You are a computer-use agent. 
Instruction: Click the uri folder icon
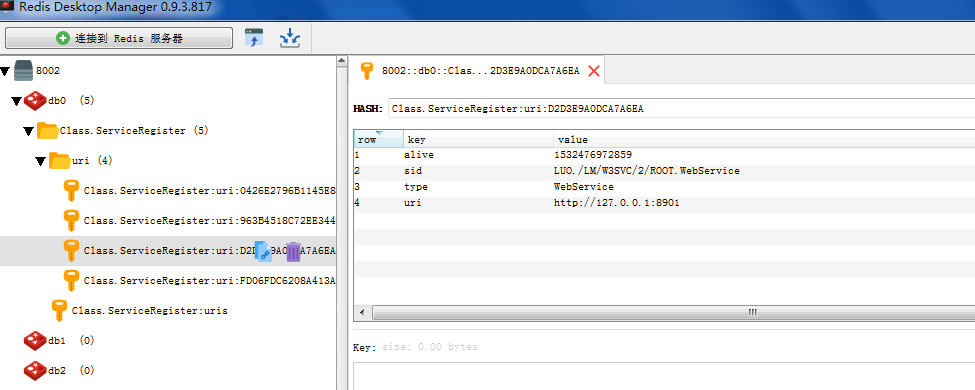pos(60,160)
